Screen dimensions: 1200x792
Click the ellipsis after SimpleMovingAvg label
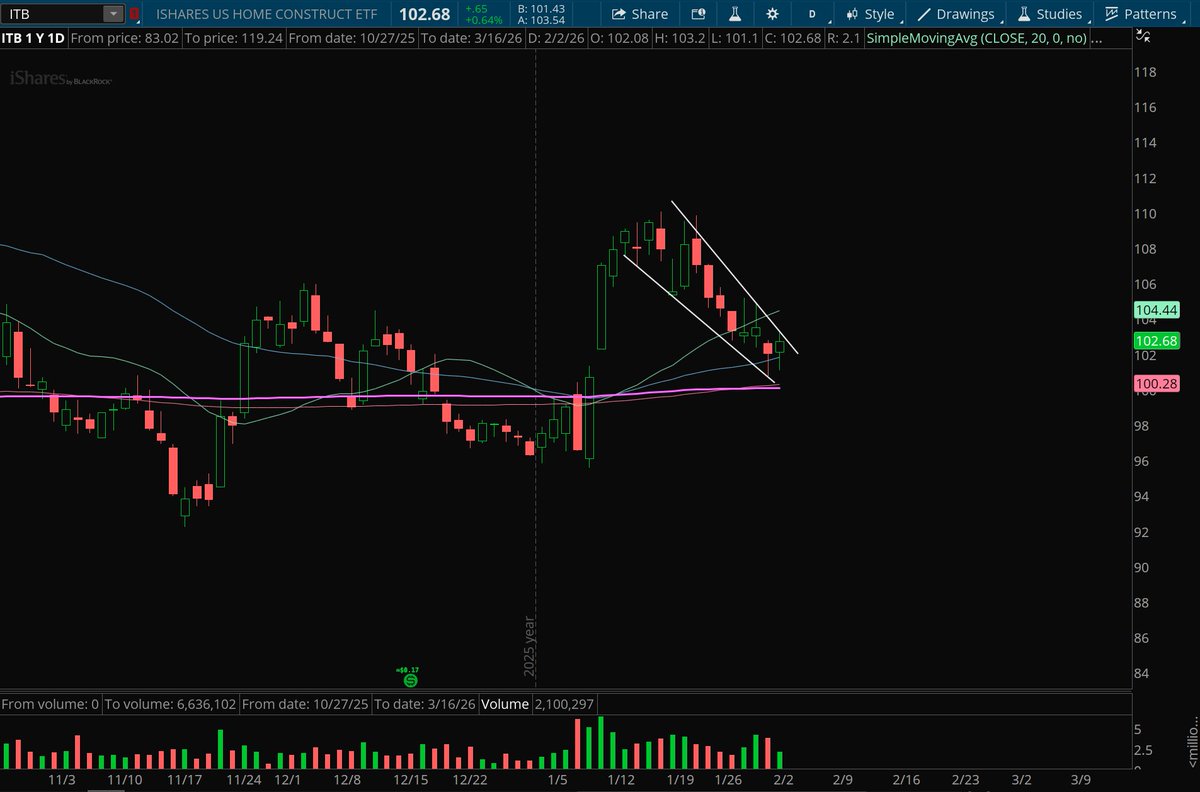(x=1096, y=40)
